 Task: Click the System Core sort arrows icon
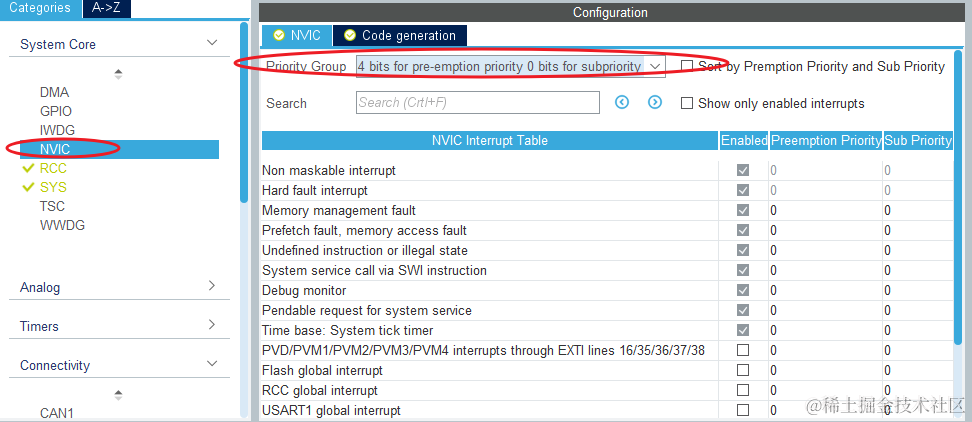(118, 74)
